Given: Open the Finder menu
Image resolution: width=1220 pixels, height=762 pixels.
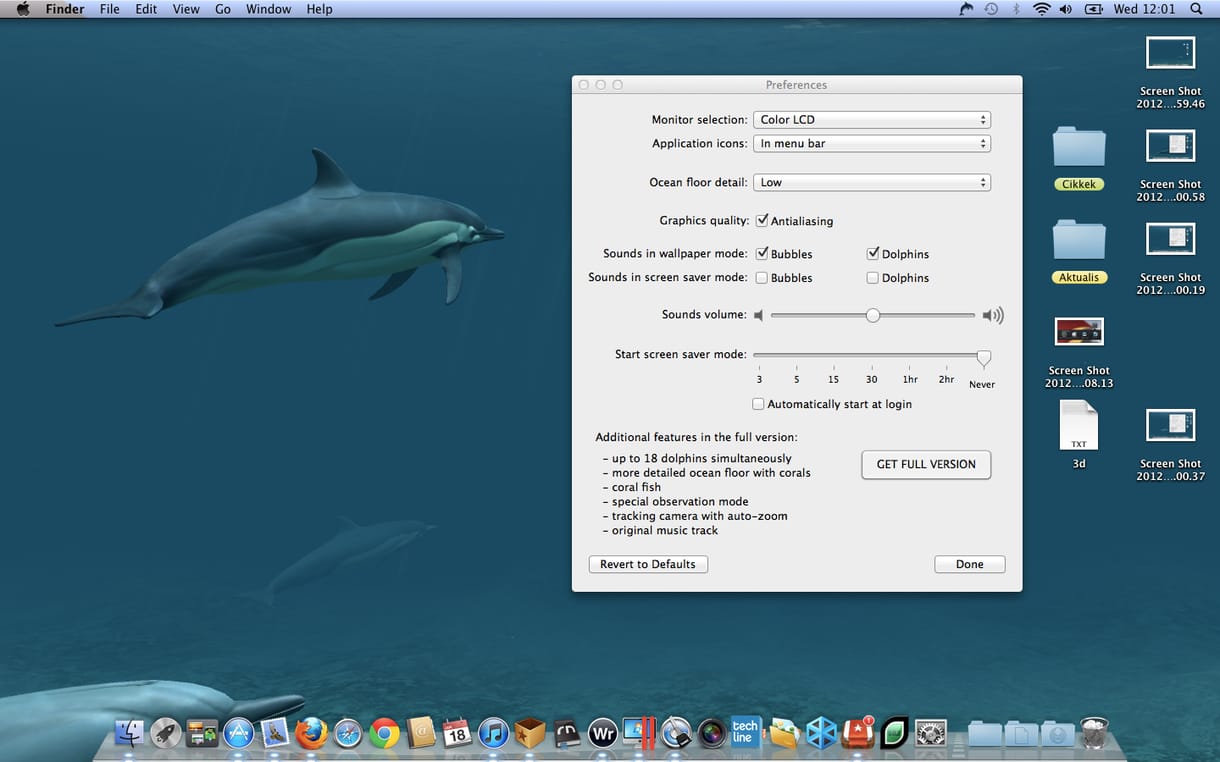Looking at the screenshot, I should point(65,9).
